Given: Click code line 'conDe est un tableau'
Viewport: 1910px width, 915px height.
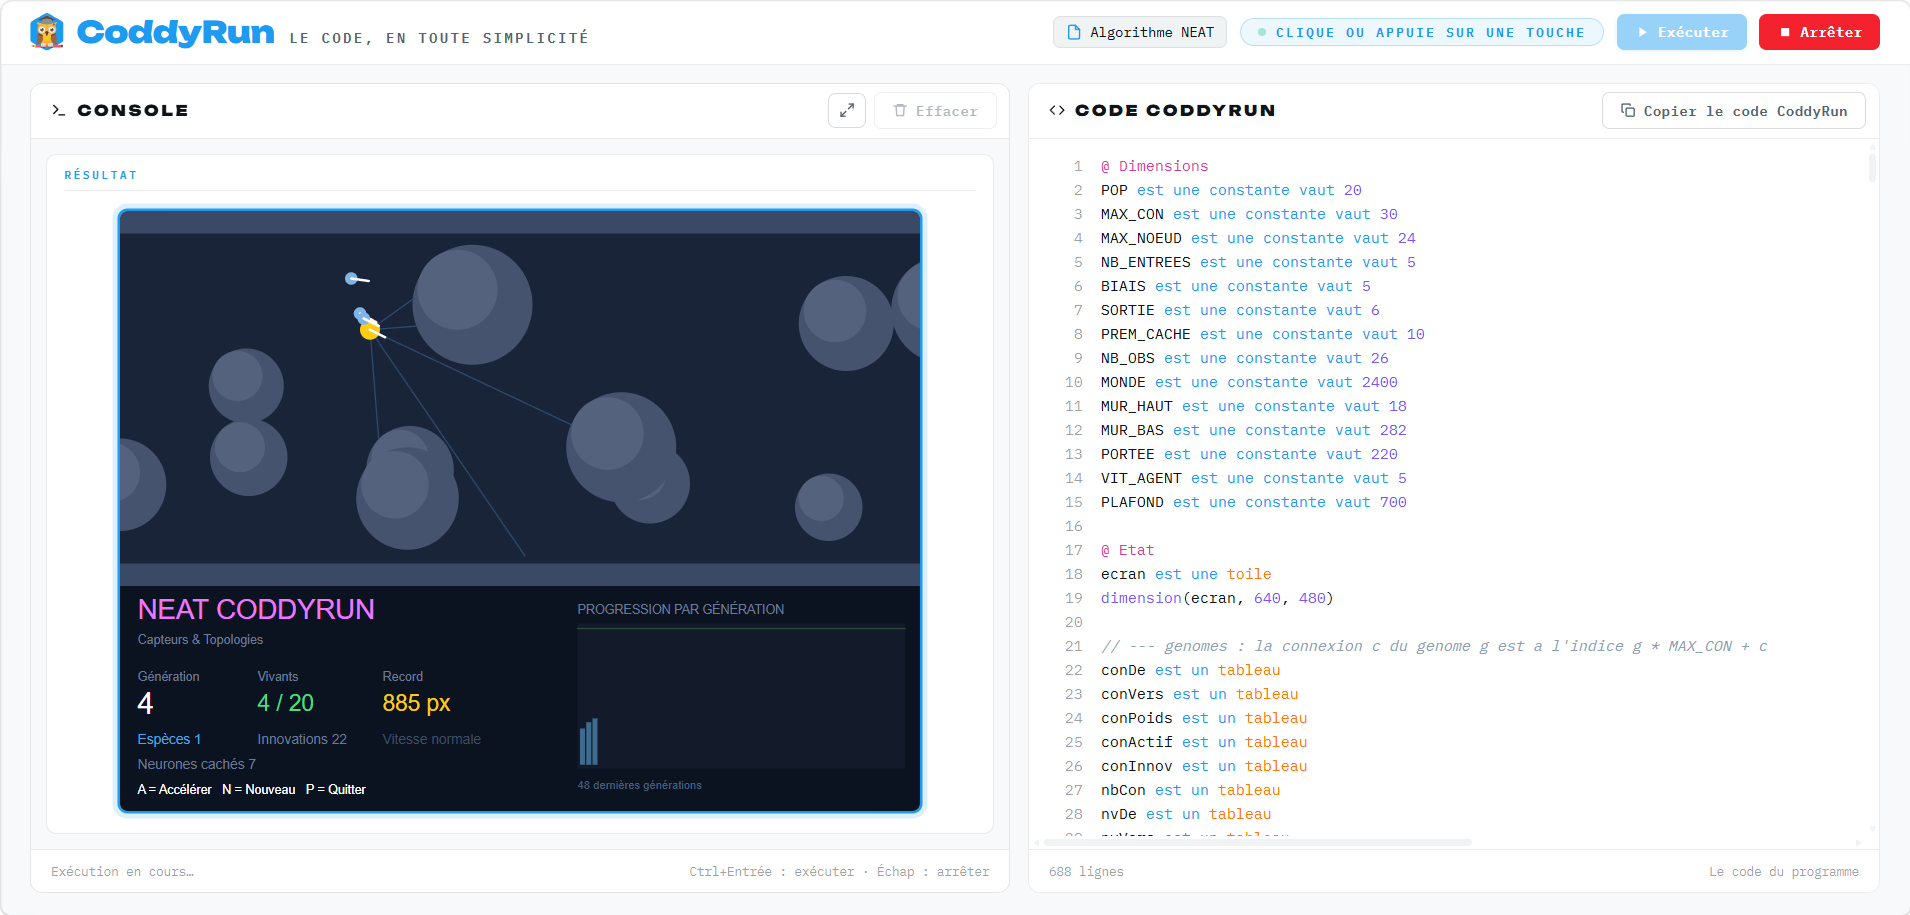Looking at the screenshot, I should 1191,670.
